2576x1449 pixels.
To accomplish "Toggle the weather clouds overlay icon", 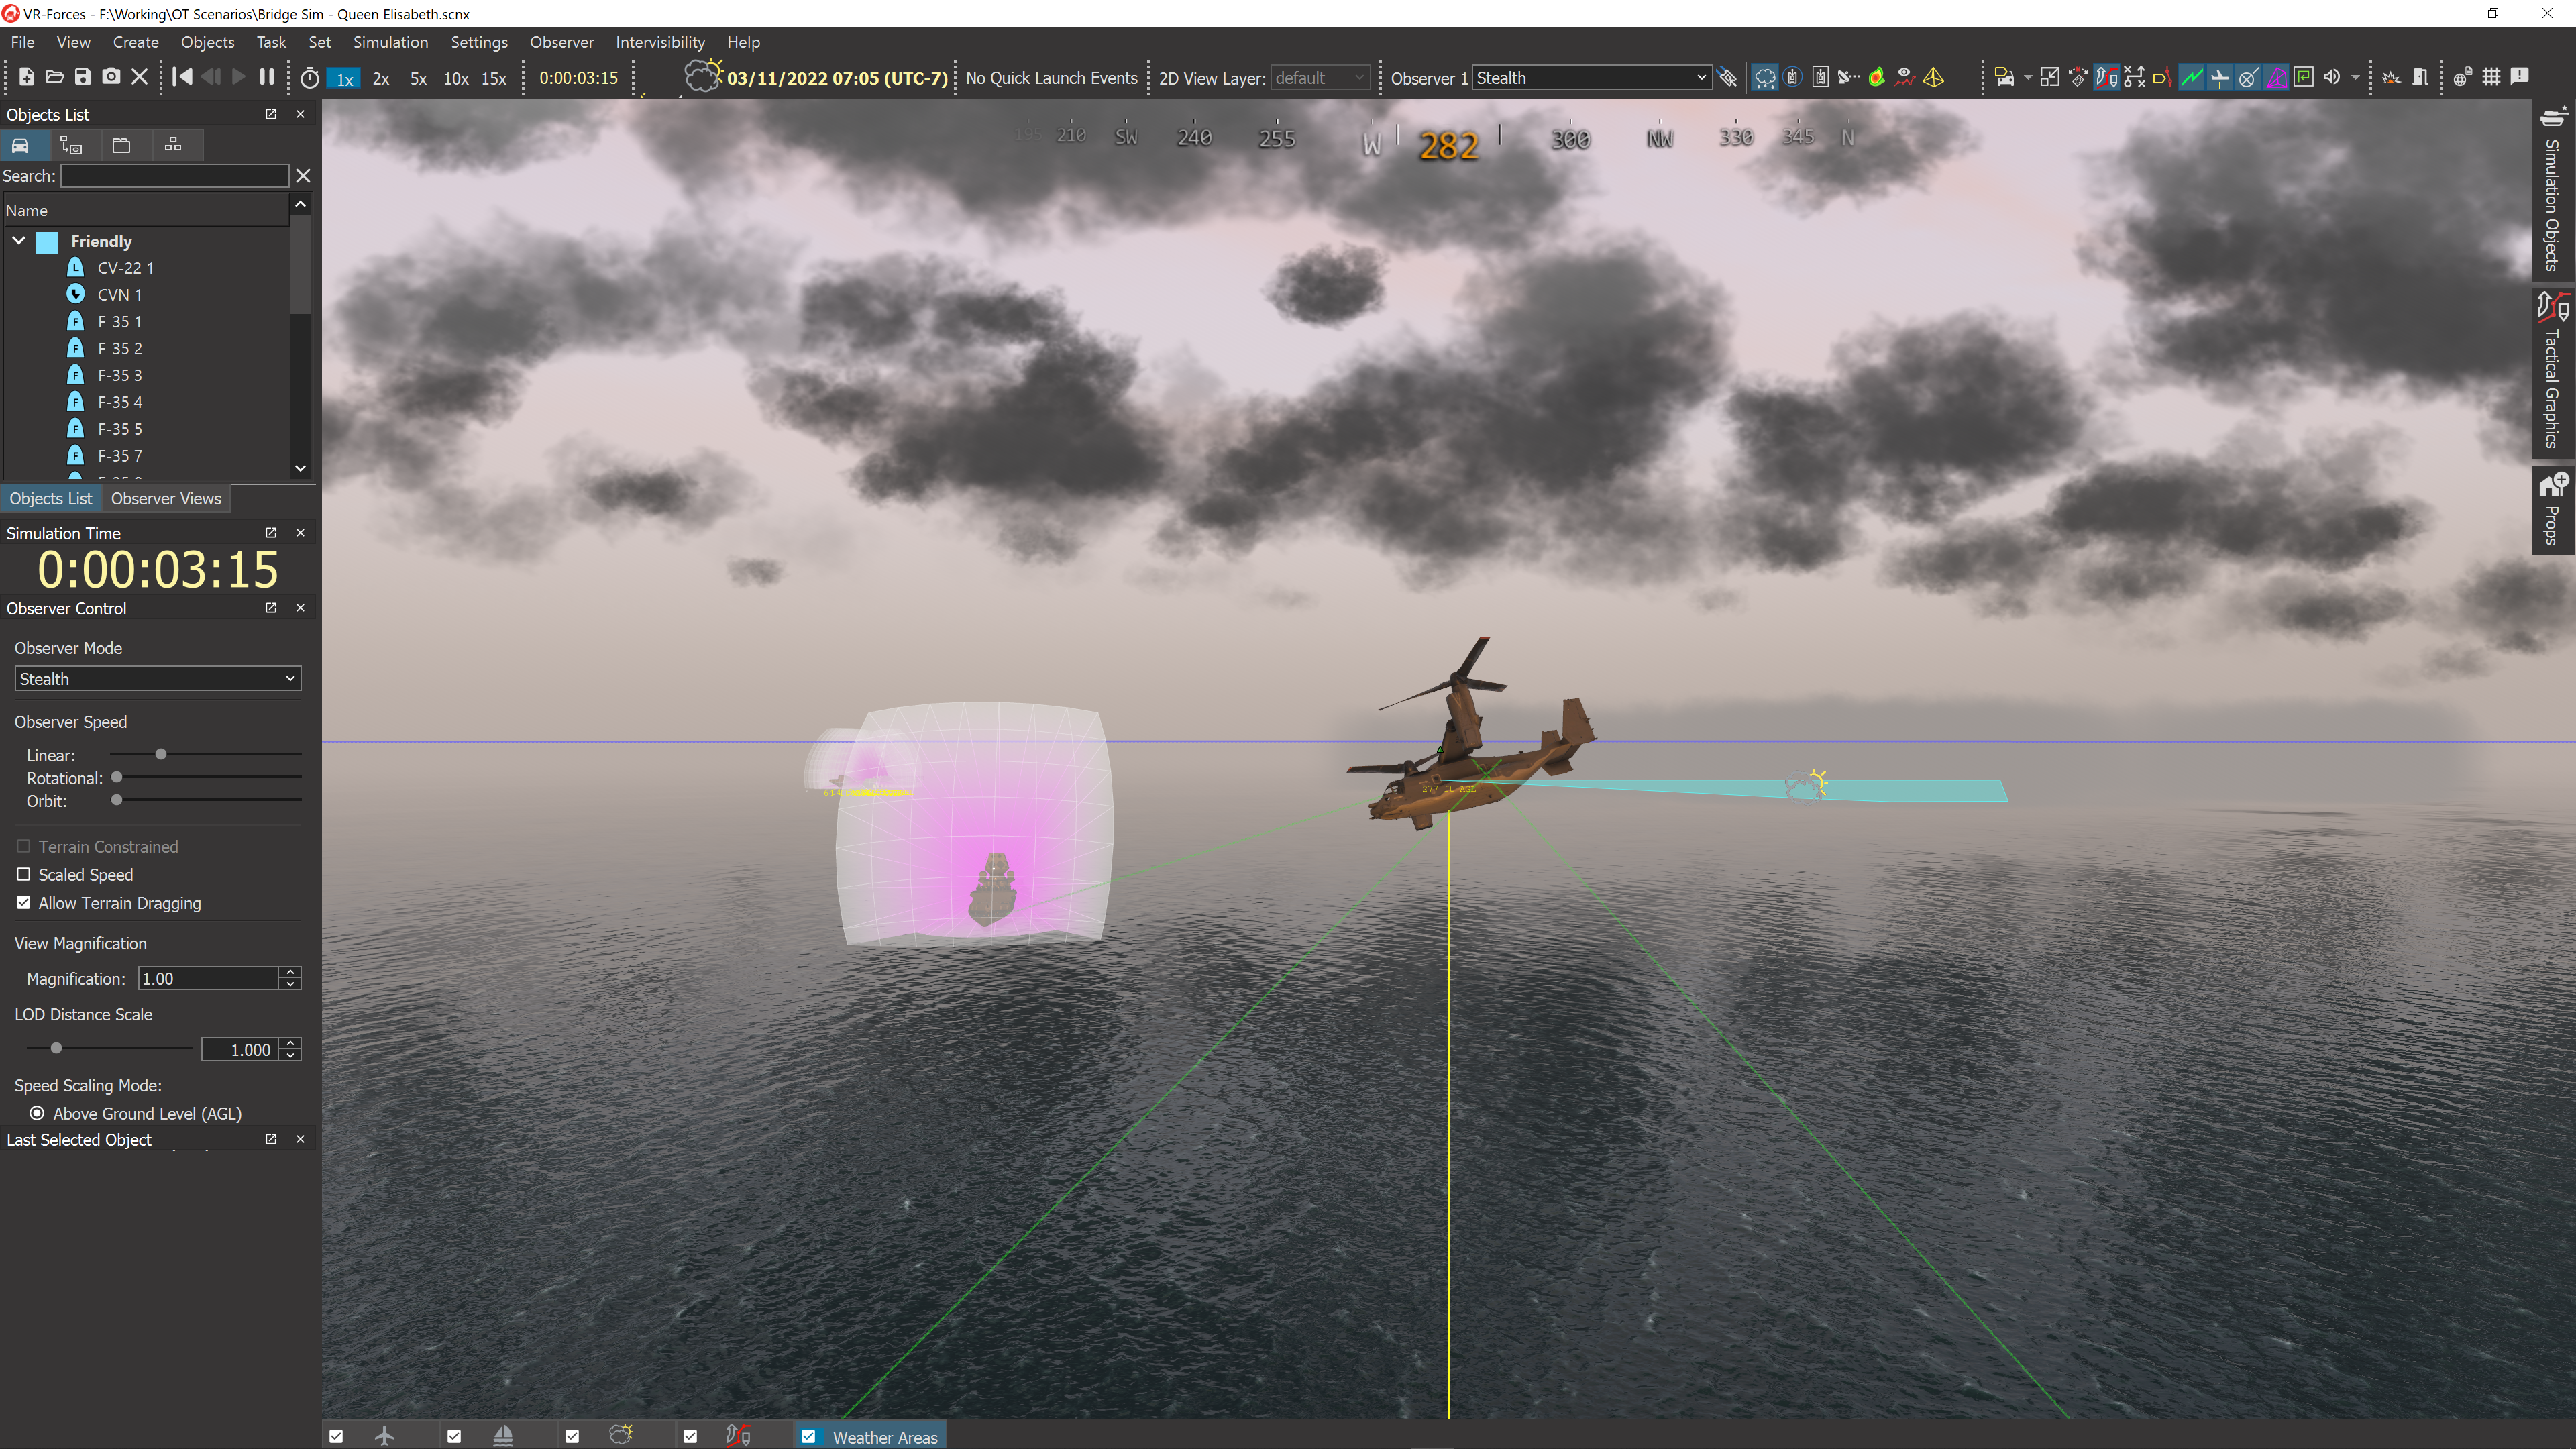I will [1764, 77].
